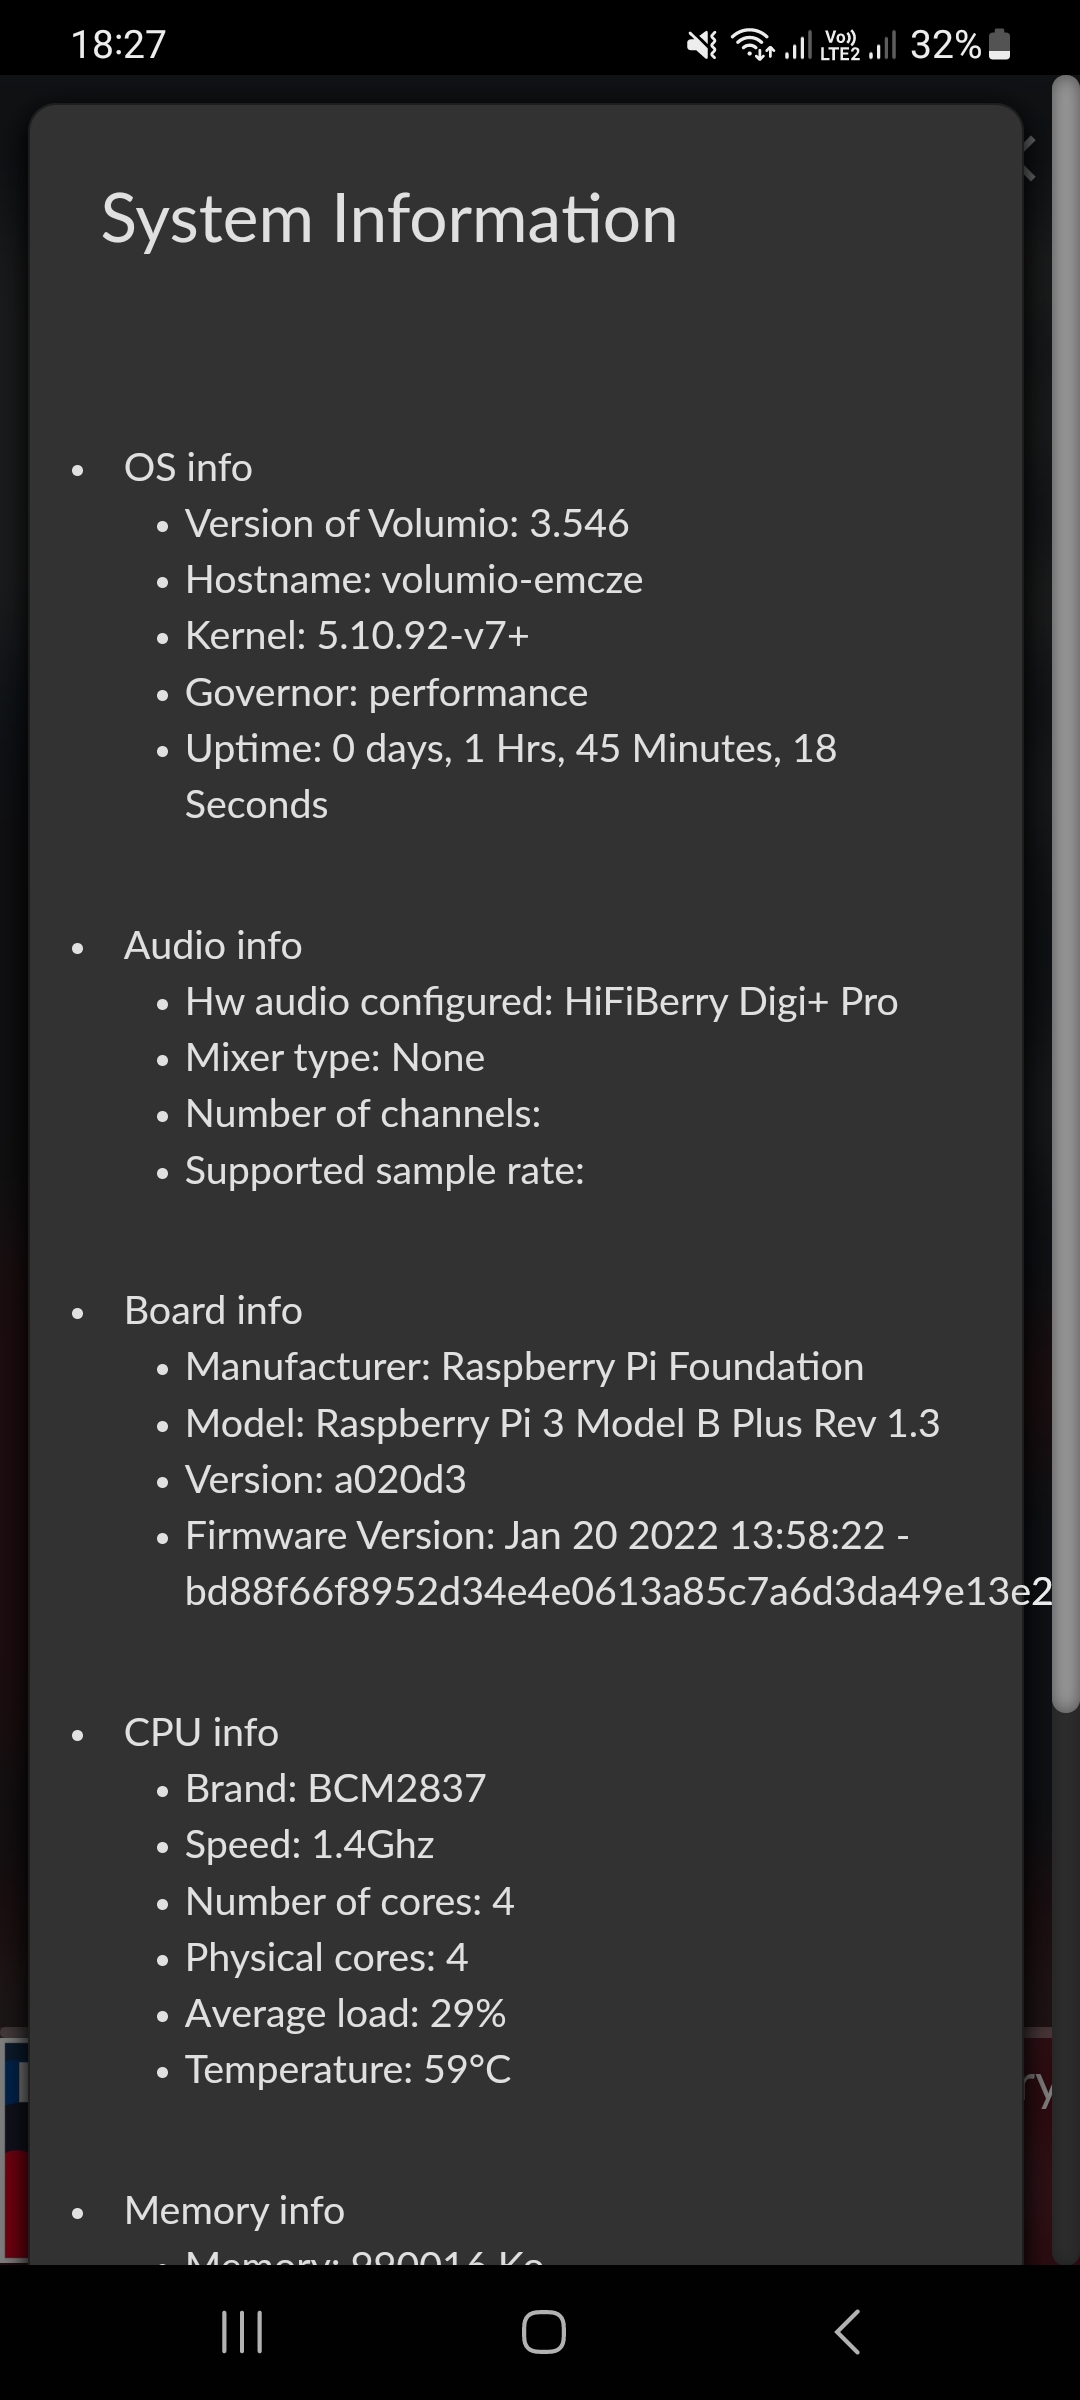Tap the muted vibrate status icon
This screenshot has height=2400, width=1080.
click(702, 45)
